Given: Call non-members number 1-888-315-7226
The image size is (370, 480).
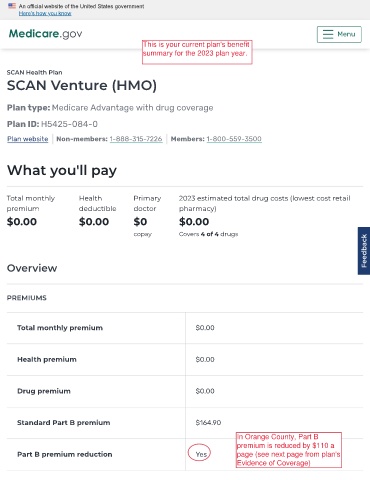Looking at the screenshot, I should [x=136, y=139].
